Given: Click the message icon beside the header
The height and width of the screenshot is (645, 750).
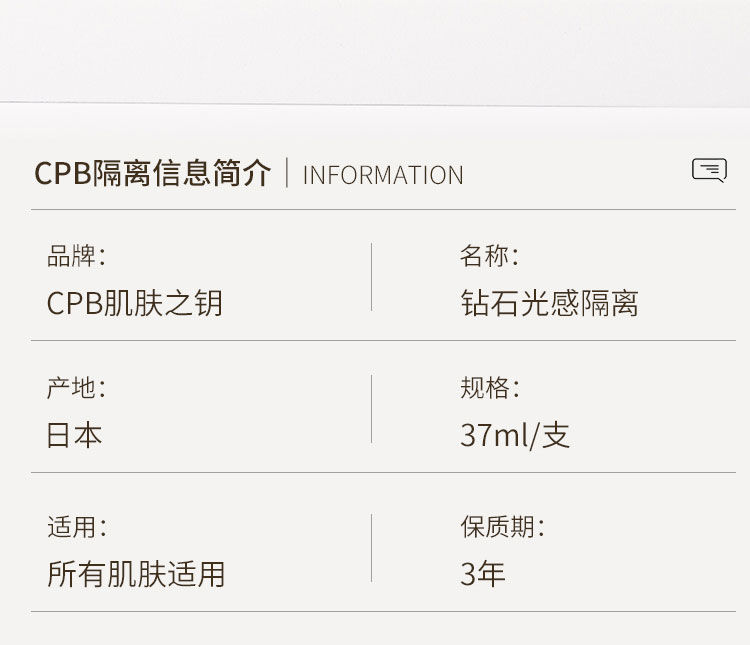Looking at the screenshot, I should [709, 170].
